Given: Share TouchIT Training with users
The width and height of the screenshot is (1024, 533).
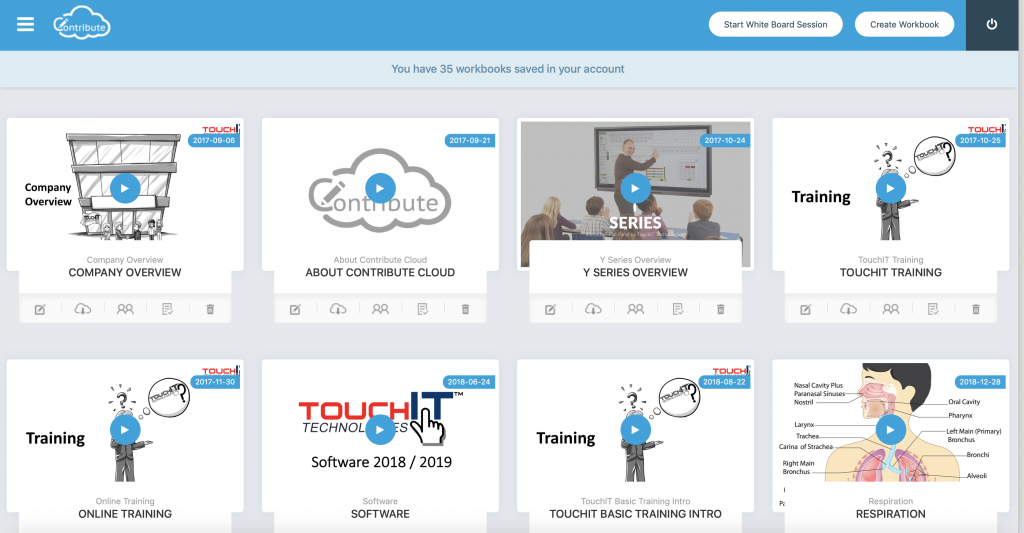Looking at the screenshot, I should pyautogui.click(x=891, y=309).
